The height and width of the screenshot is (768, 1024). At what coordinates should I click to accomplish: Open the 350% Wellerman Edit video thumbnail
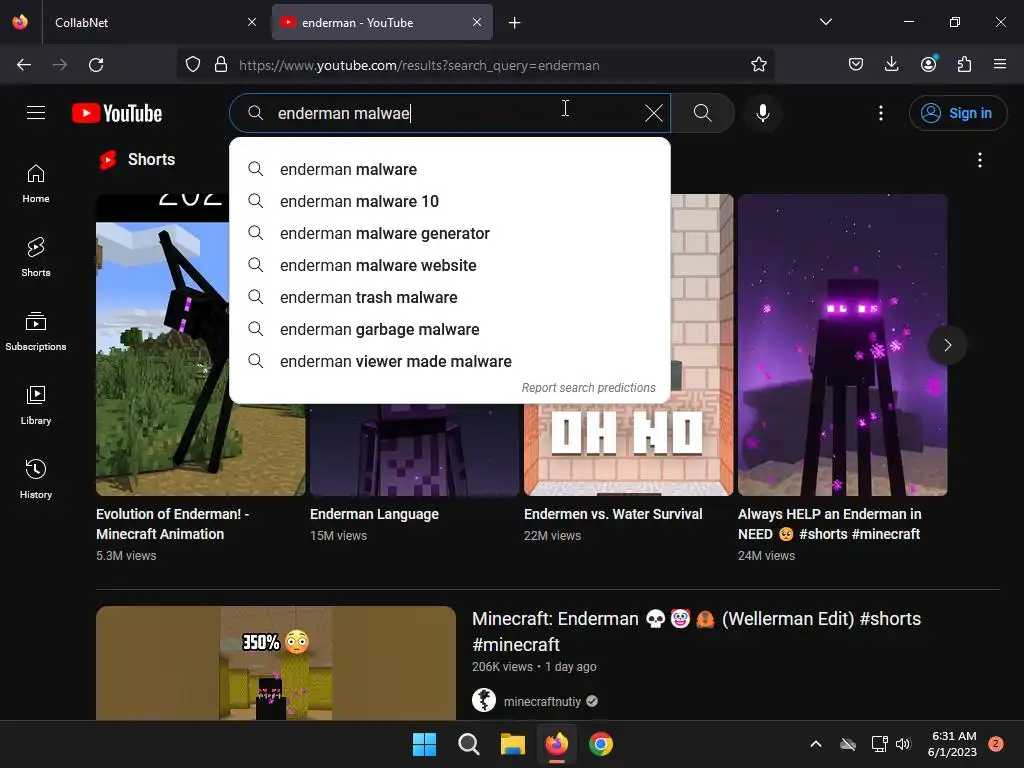coord(276,663)
